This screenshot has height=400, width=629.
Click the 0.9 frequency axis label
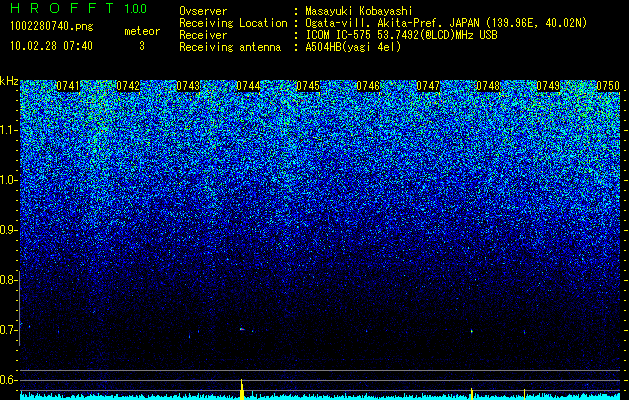coord(9,230)
